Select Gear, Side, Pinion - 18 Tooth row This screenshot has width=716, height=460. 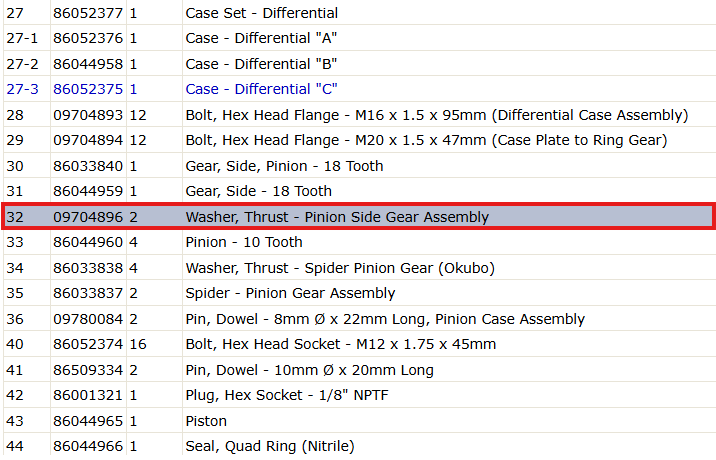tap(360, 166)
